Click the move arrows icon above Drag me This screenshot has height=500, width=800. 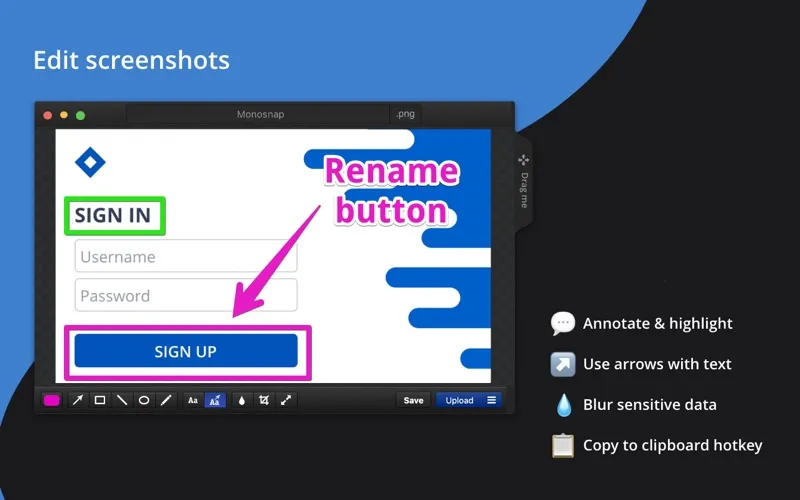pos(523,160)
